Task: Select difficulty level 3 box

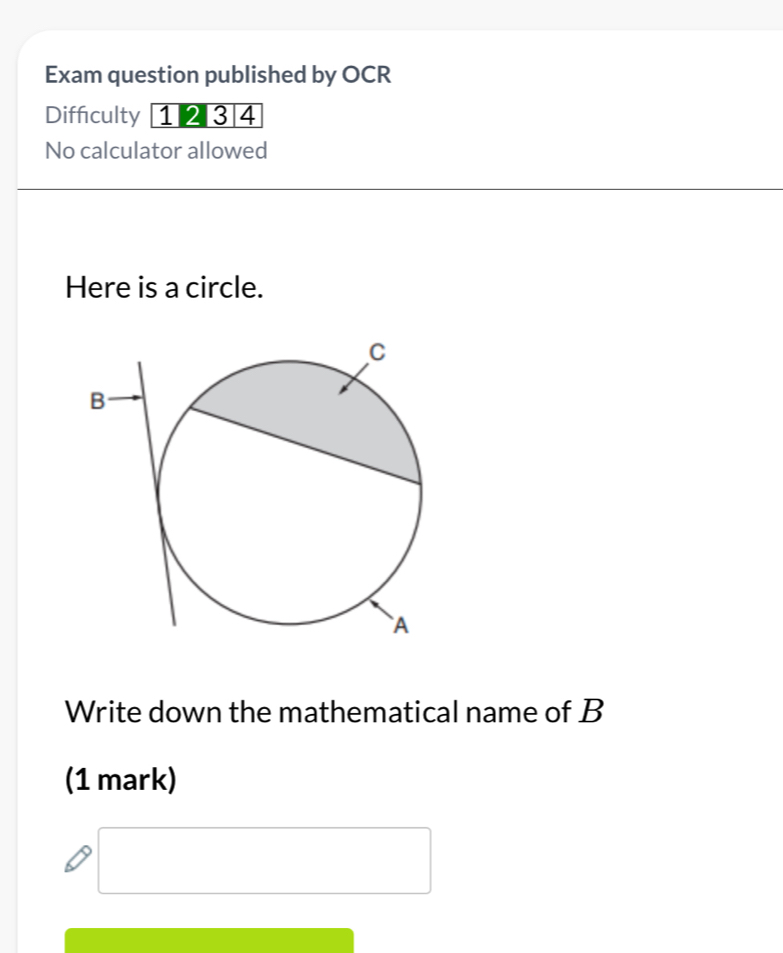Action: coord(220,115)
